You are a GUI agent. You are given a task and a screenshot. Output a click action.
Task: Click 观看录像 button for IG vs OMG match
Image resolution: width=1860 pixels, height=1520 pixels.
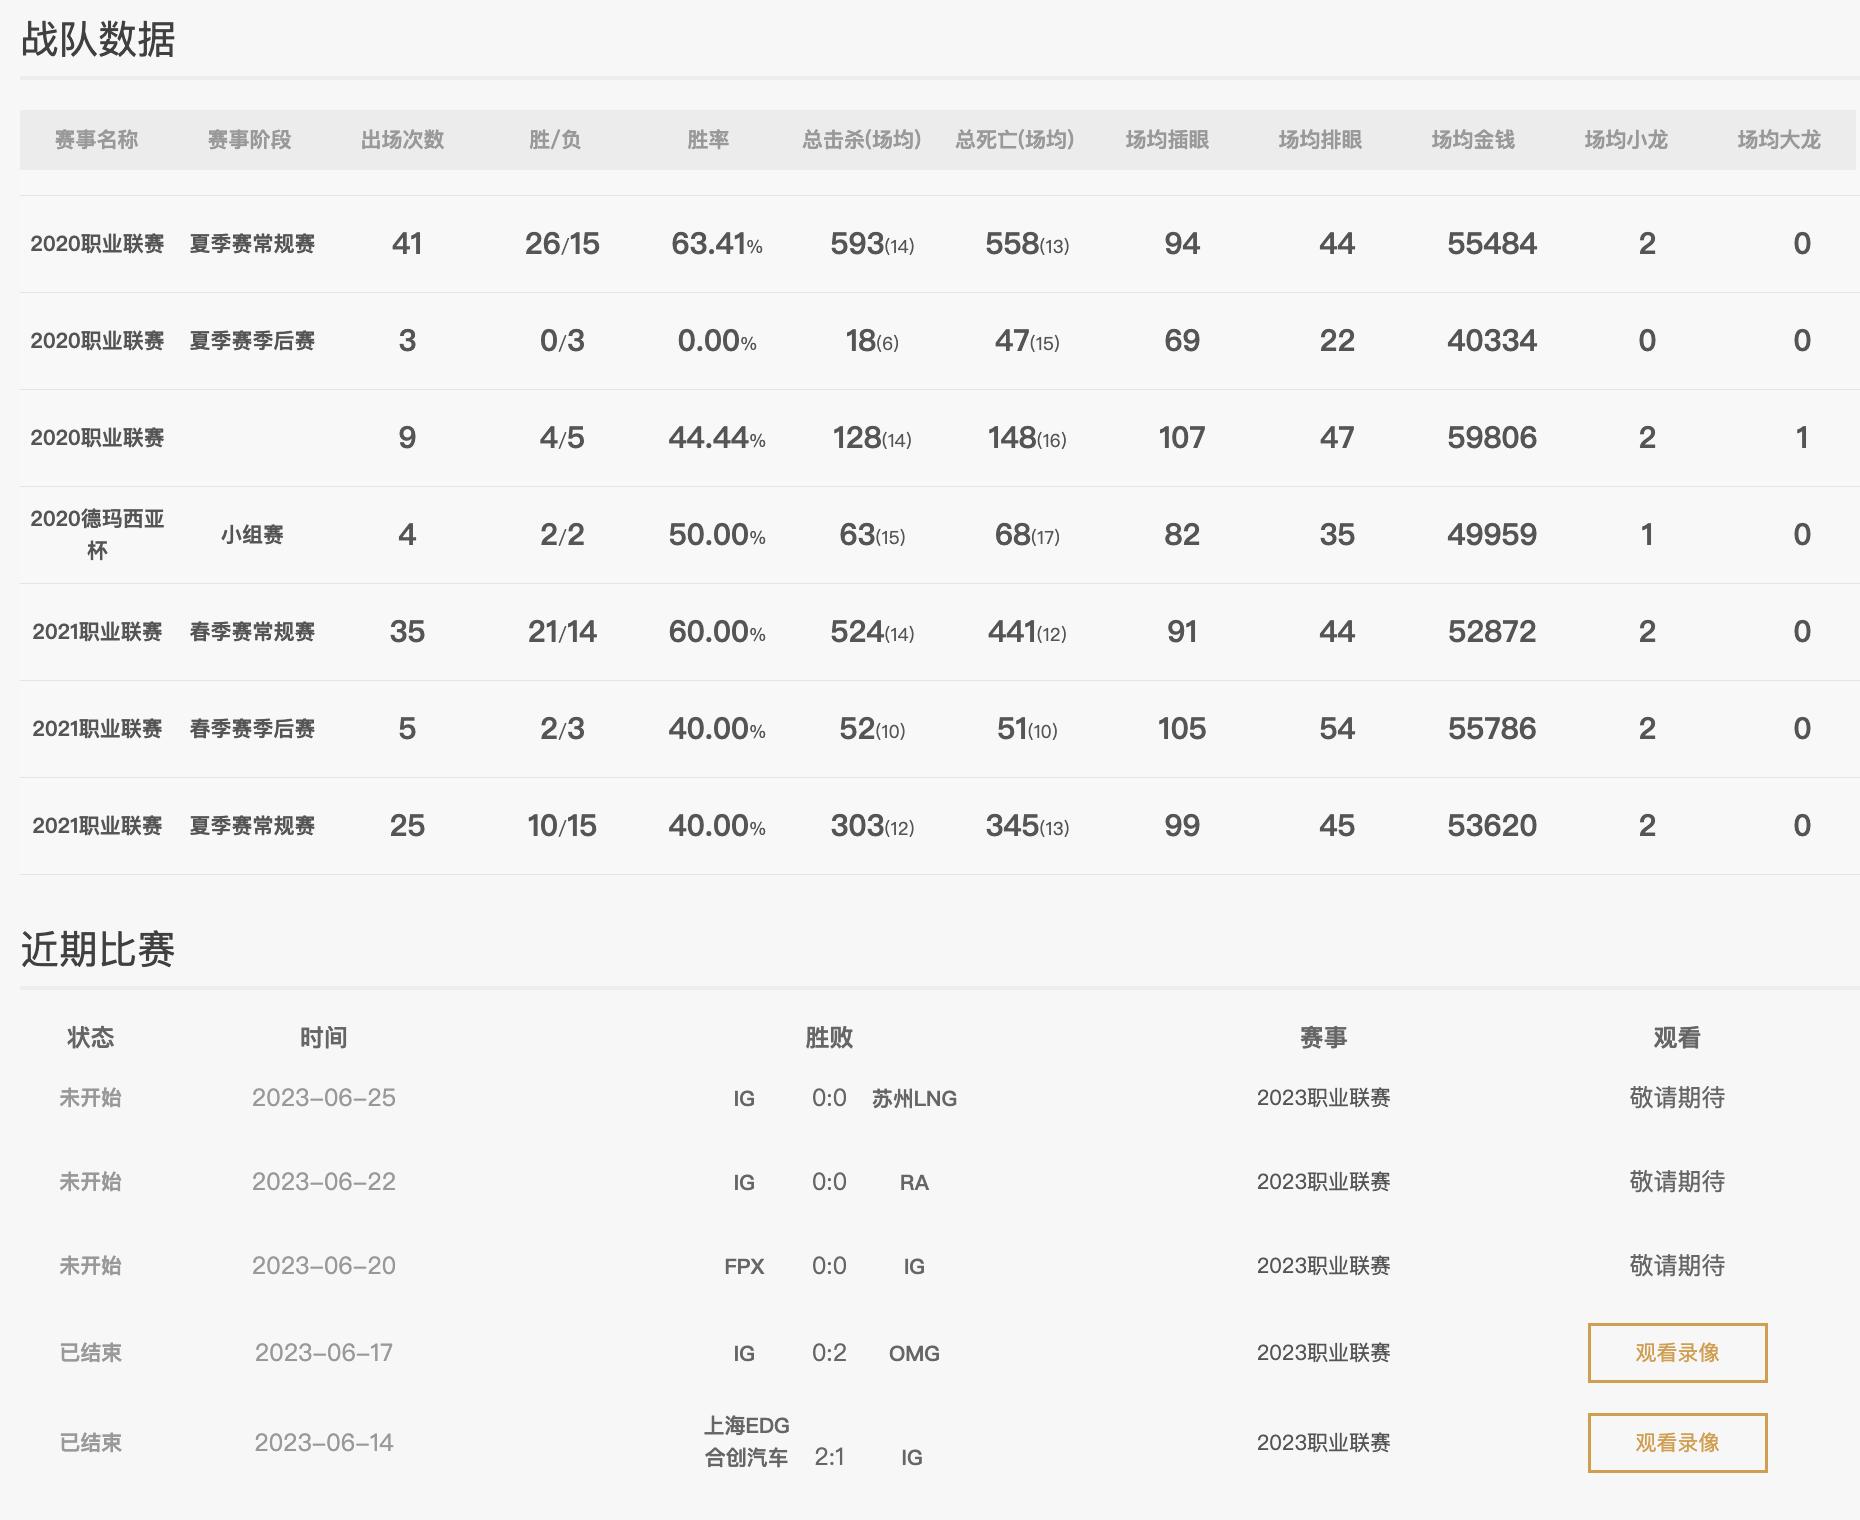pos(1677,1353)
